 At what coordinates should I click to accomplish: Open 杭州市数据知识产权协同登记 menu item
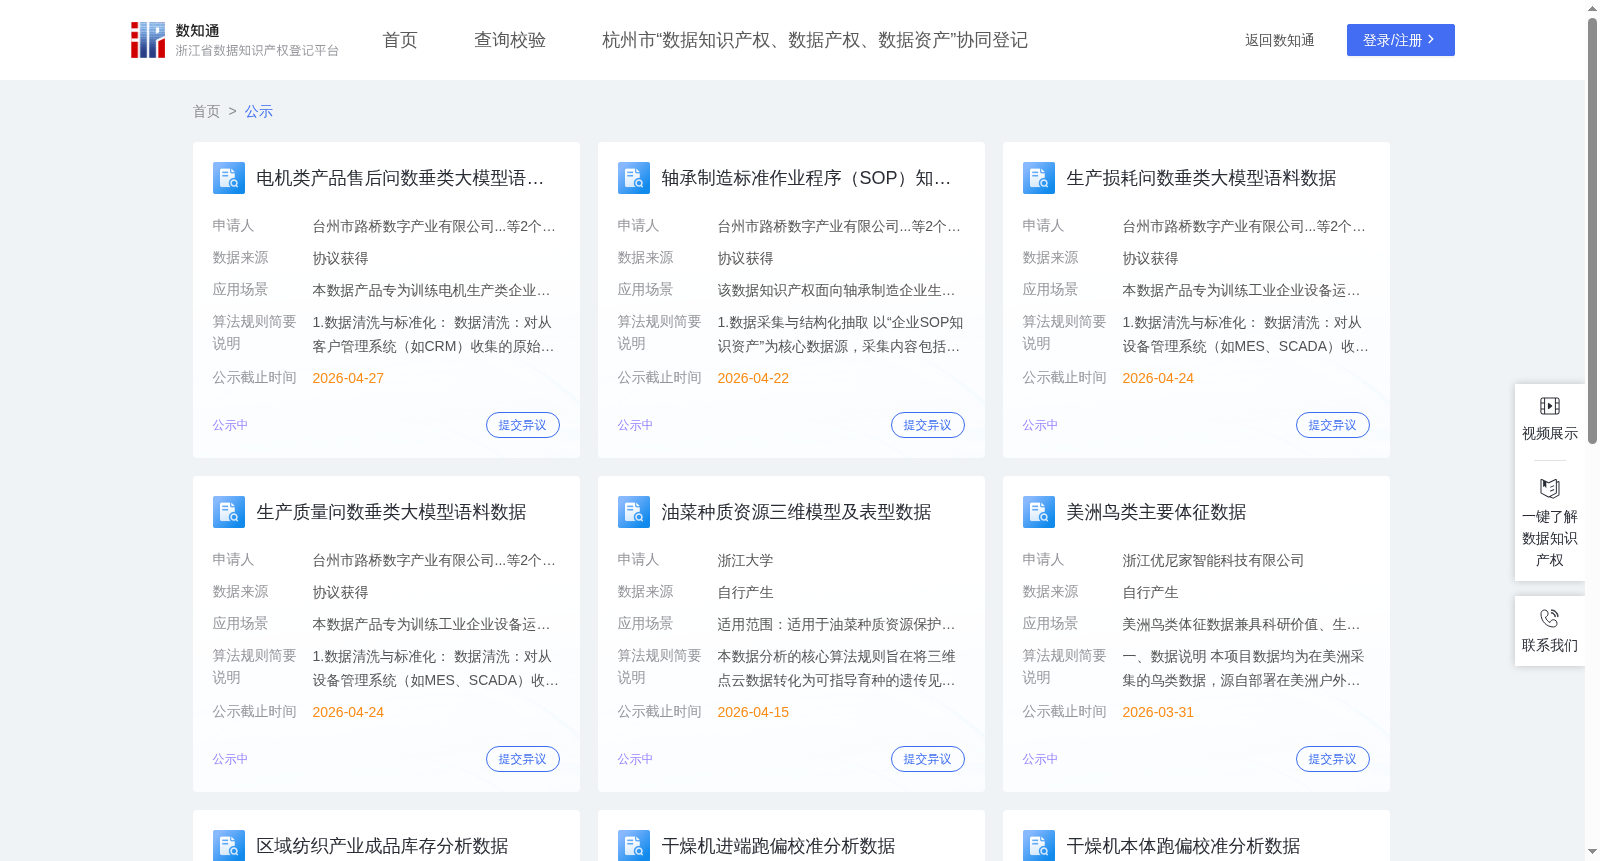click(x=815, y=40)
